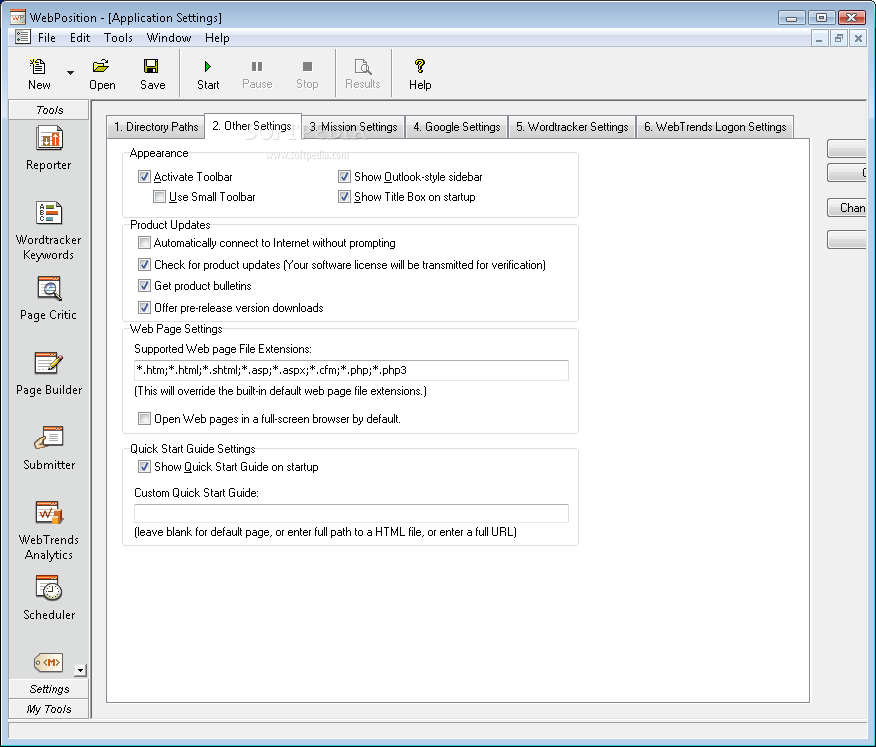Click the Pause toolbar button

(x=257, y=74)
